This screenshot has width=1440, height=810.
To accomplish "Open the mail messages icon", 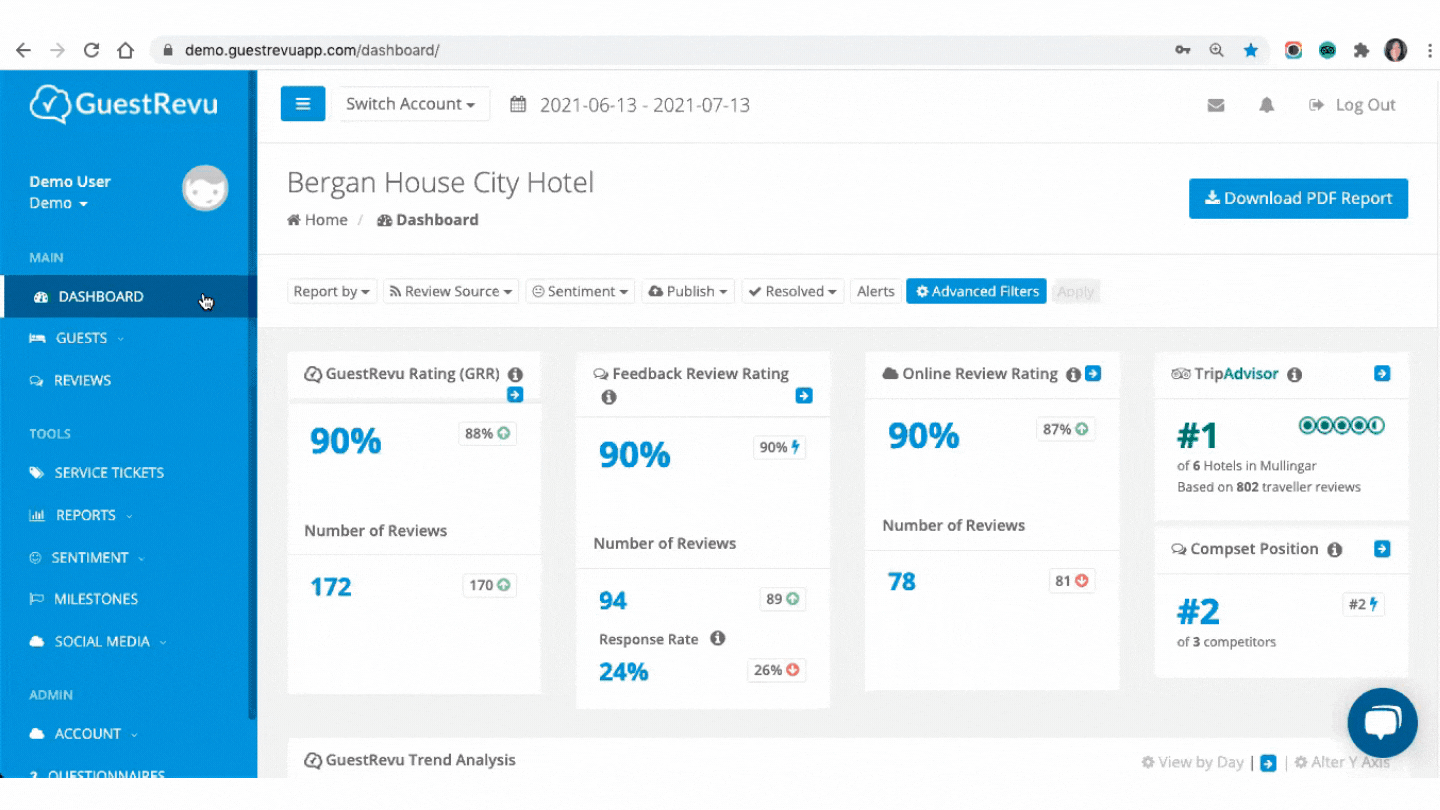I will click(1216, 105).
